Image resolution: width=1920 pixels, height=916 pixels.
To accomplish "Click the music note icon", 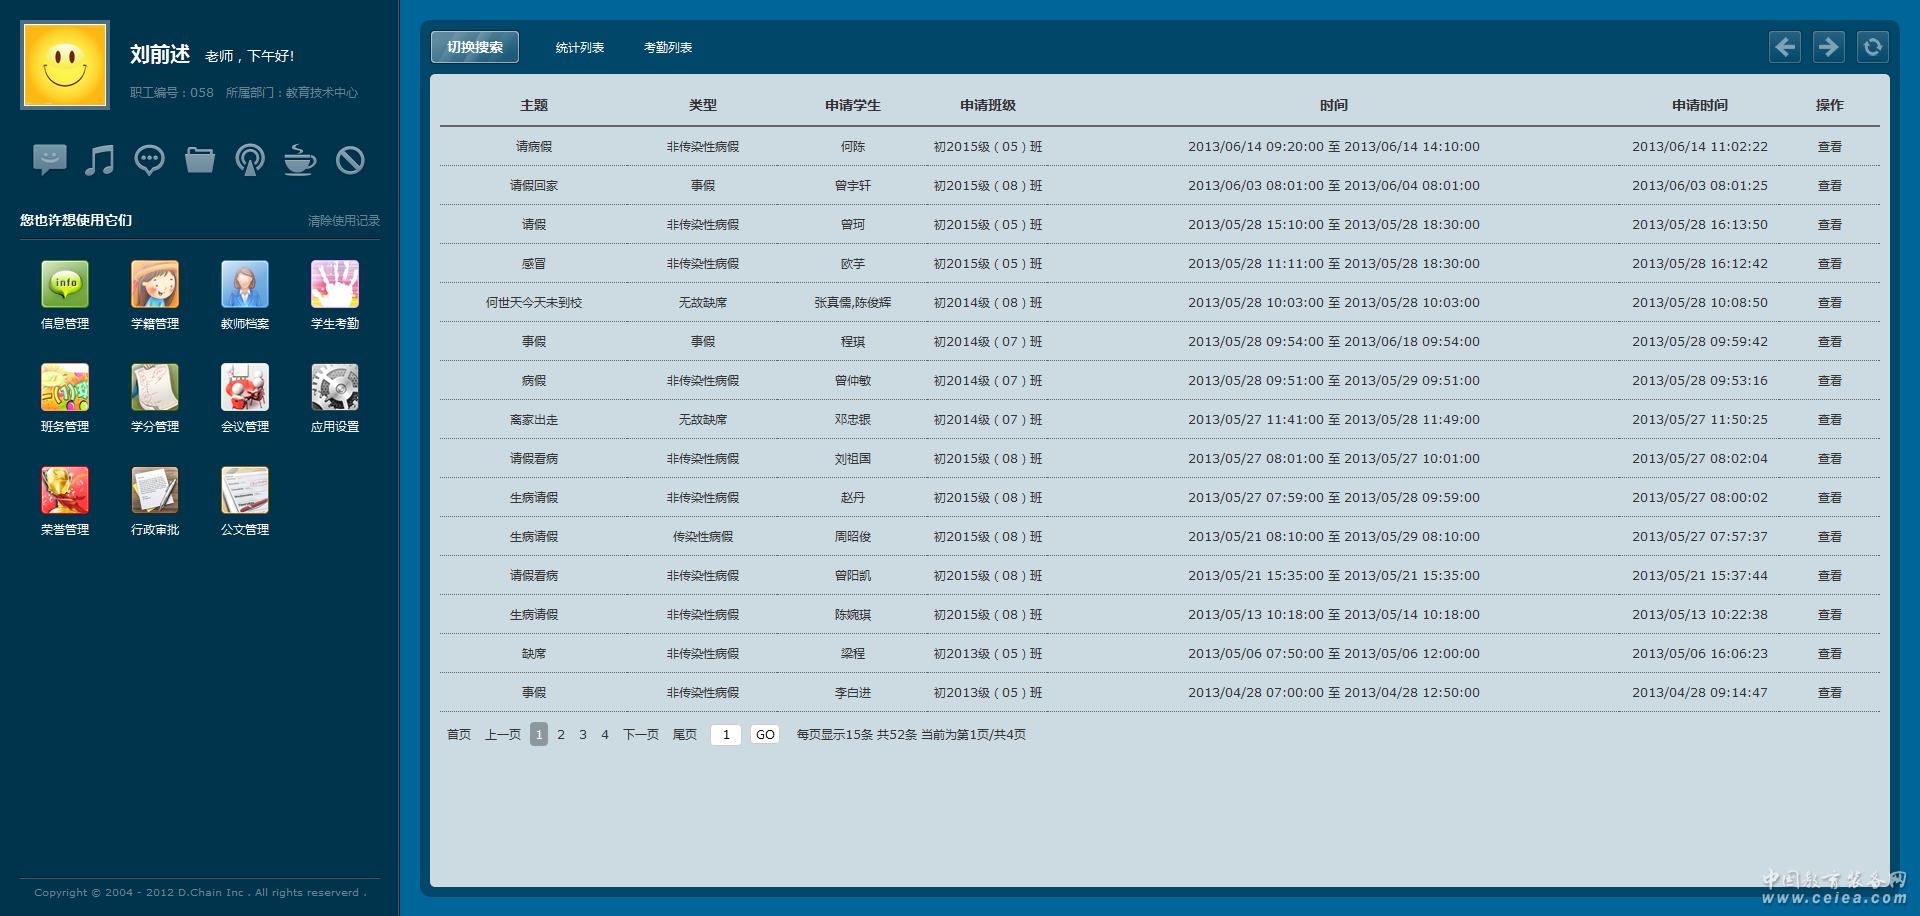I will [x=99, y=160].
